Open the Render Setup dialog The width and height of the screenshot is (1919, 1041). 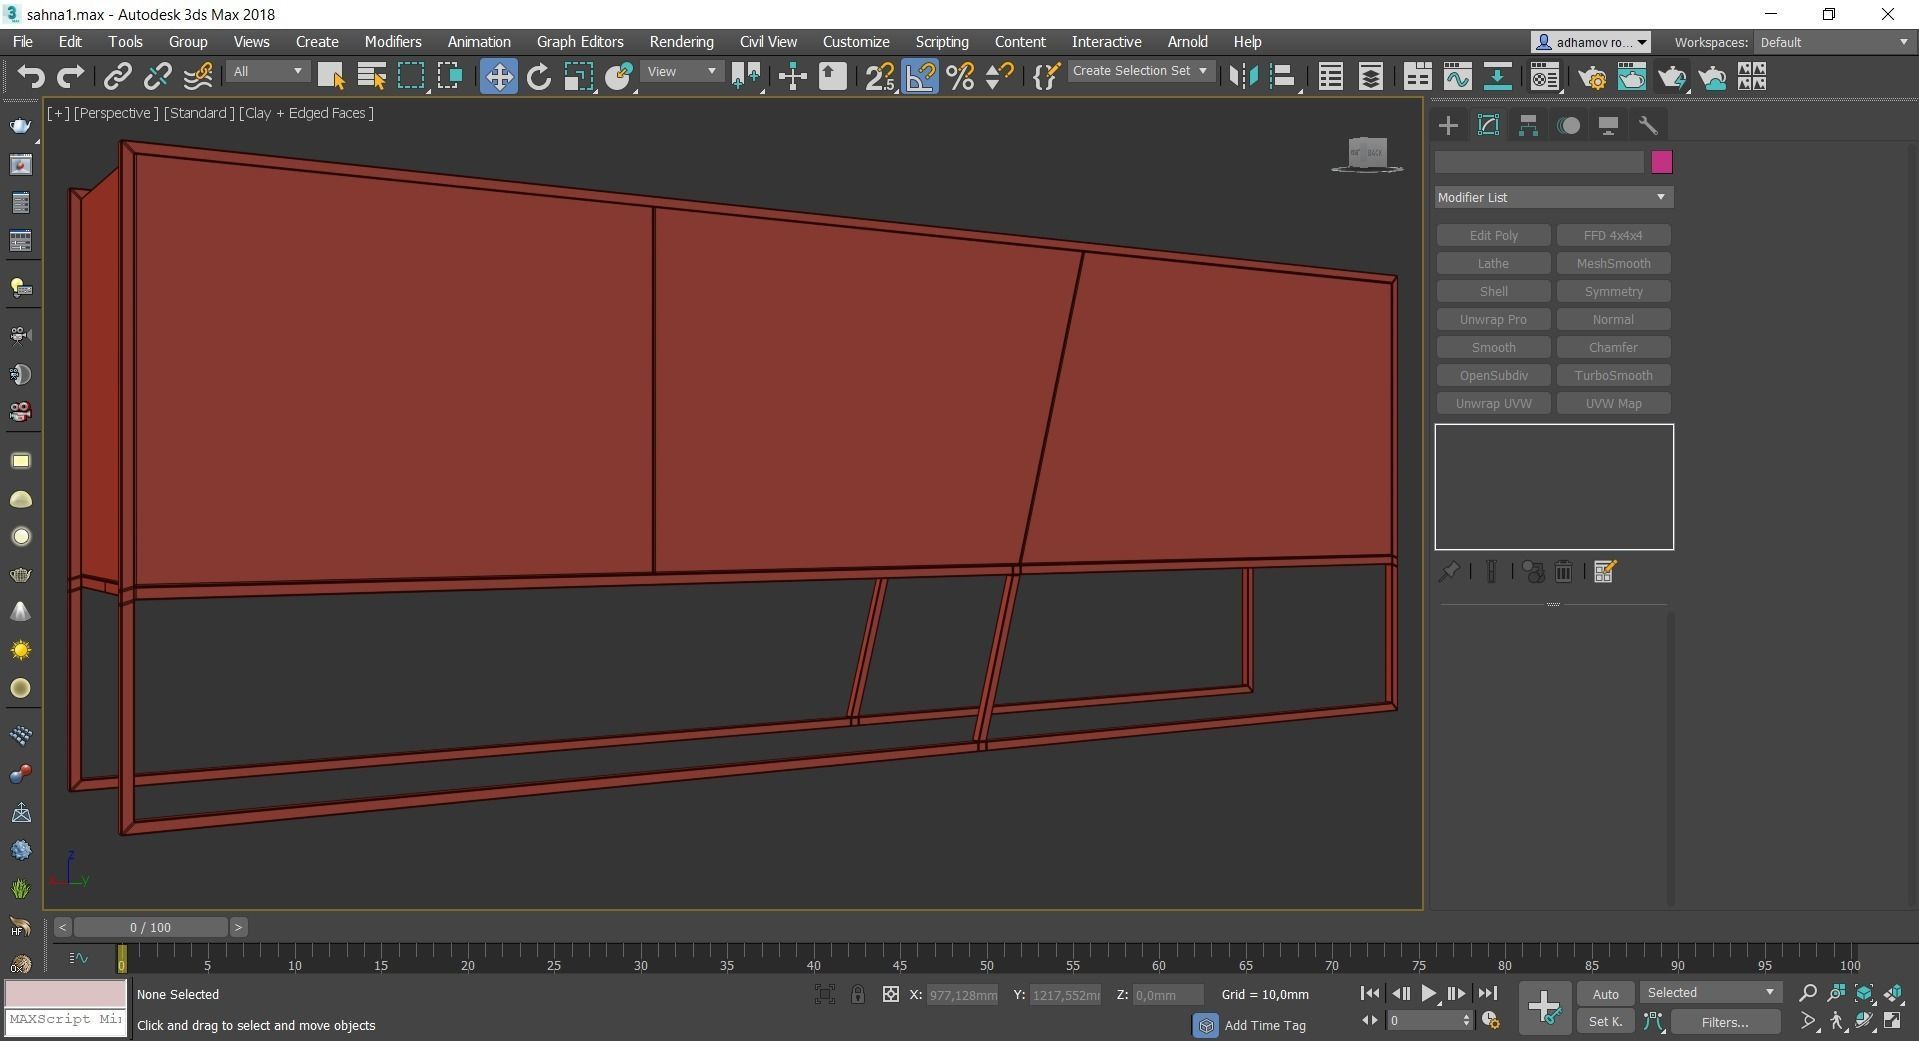1592,77
